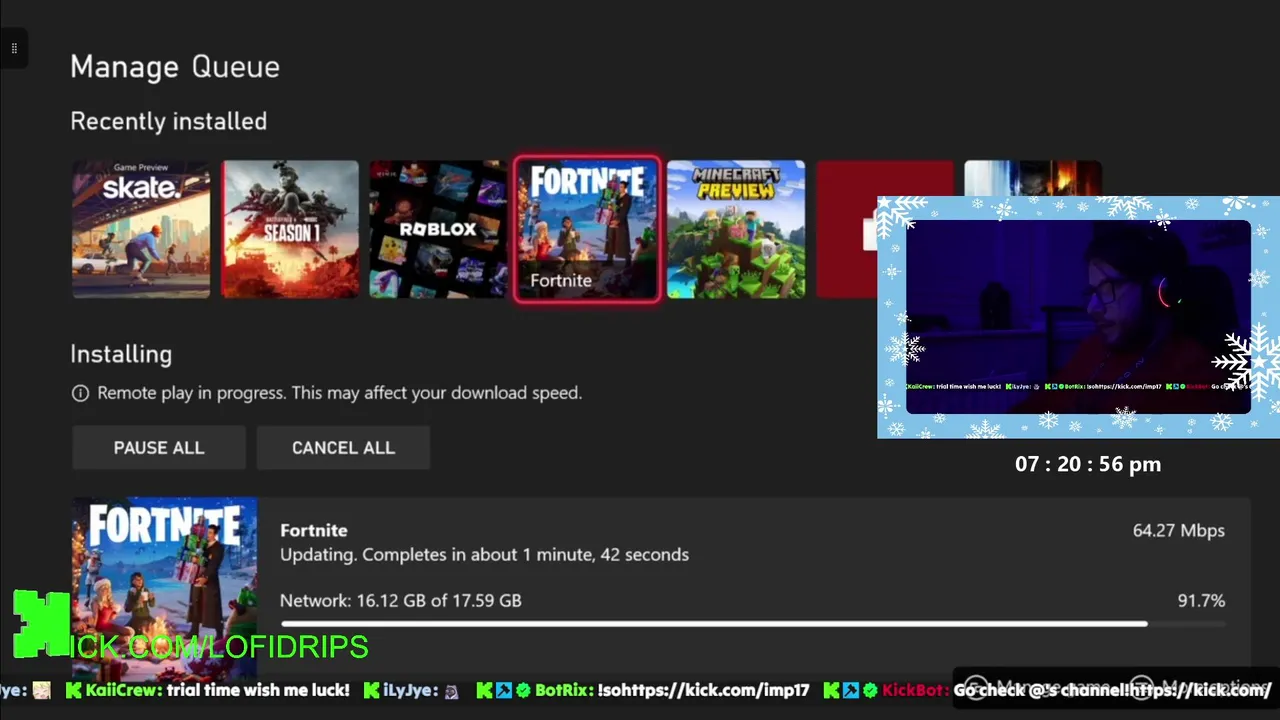Click the Fortnite update progress bar
Screen dimensions: 1280x720
(x=752, y=624)
